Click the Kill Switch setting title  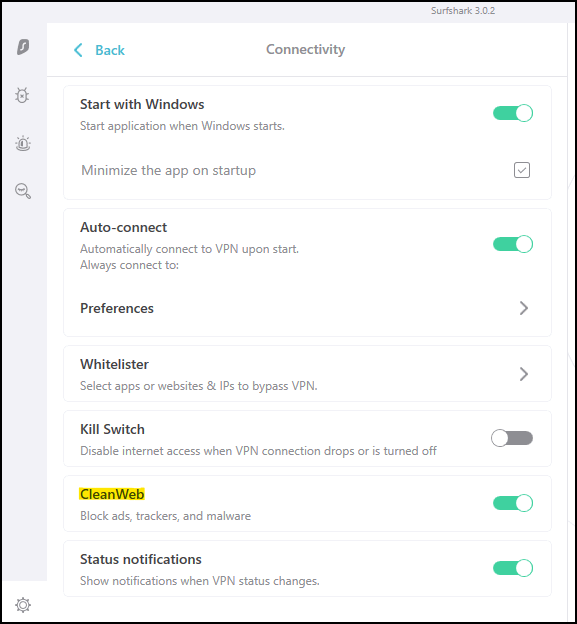tap(112, 429)
